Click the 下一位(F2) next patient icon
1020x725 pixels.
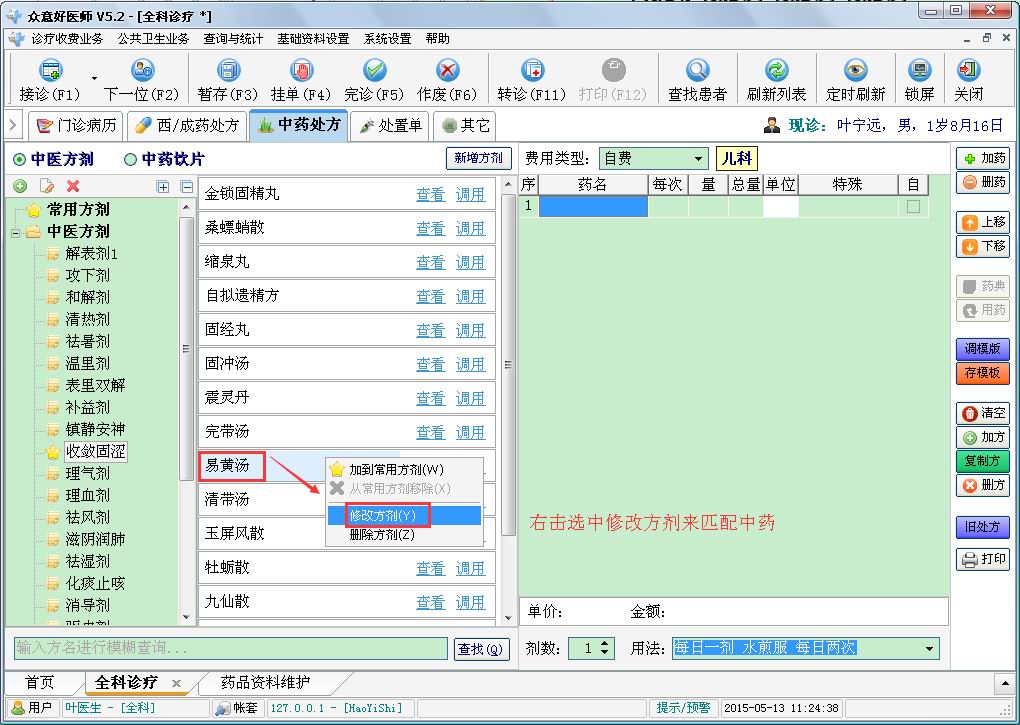[x=142, y=70]
